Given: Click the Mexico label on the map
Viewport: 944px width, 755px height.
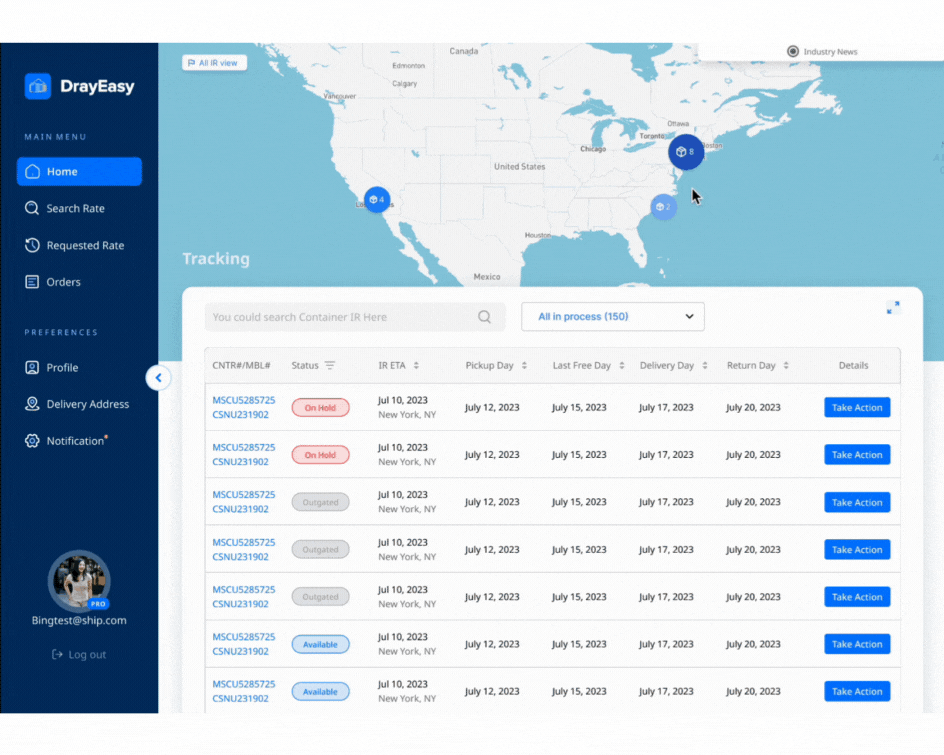Looking at the screenshot, I should point(487,277).
